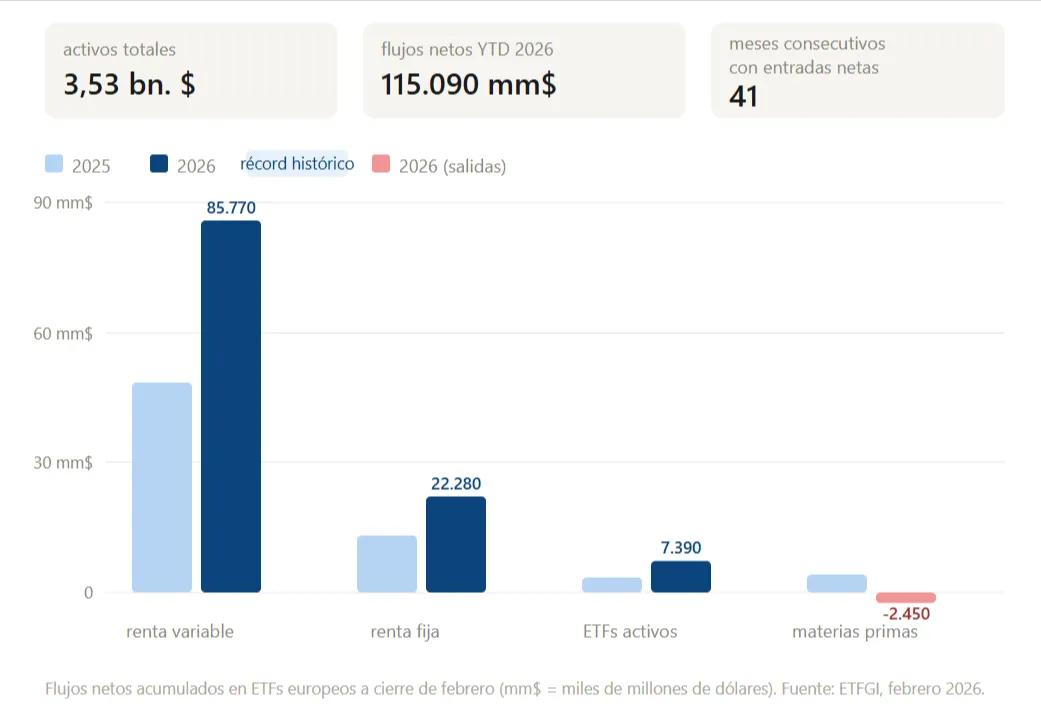Open the activos totales summary card
This screenshot has height=708, width=1041.
(x=191, y=71)
